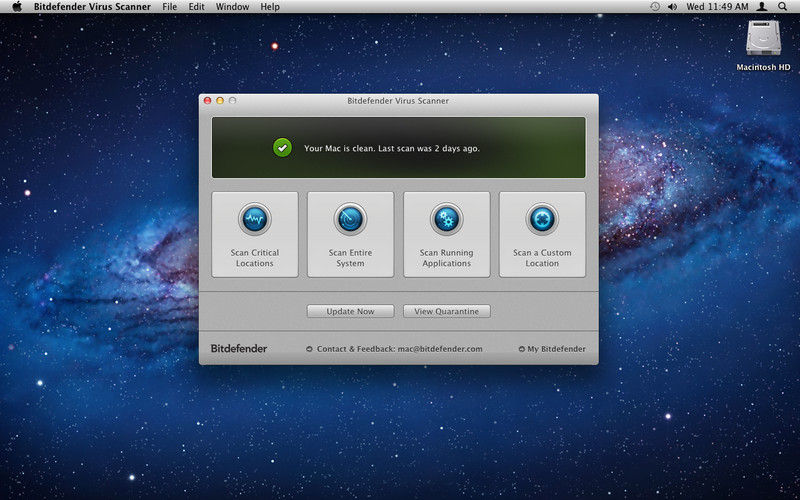Click the "Scan Critical Locations" label
800x500 pixels.
click(255, 258)
